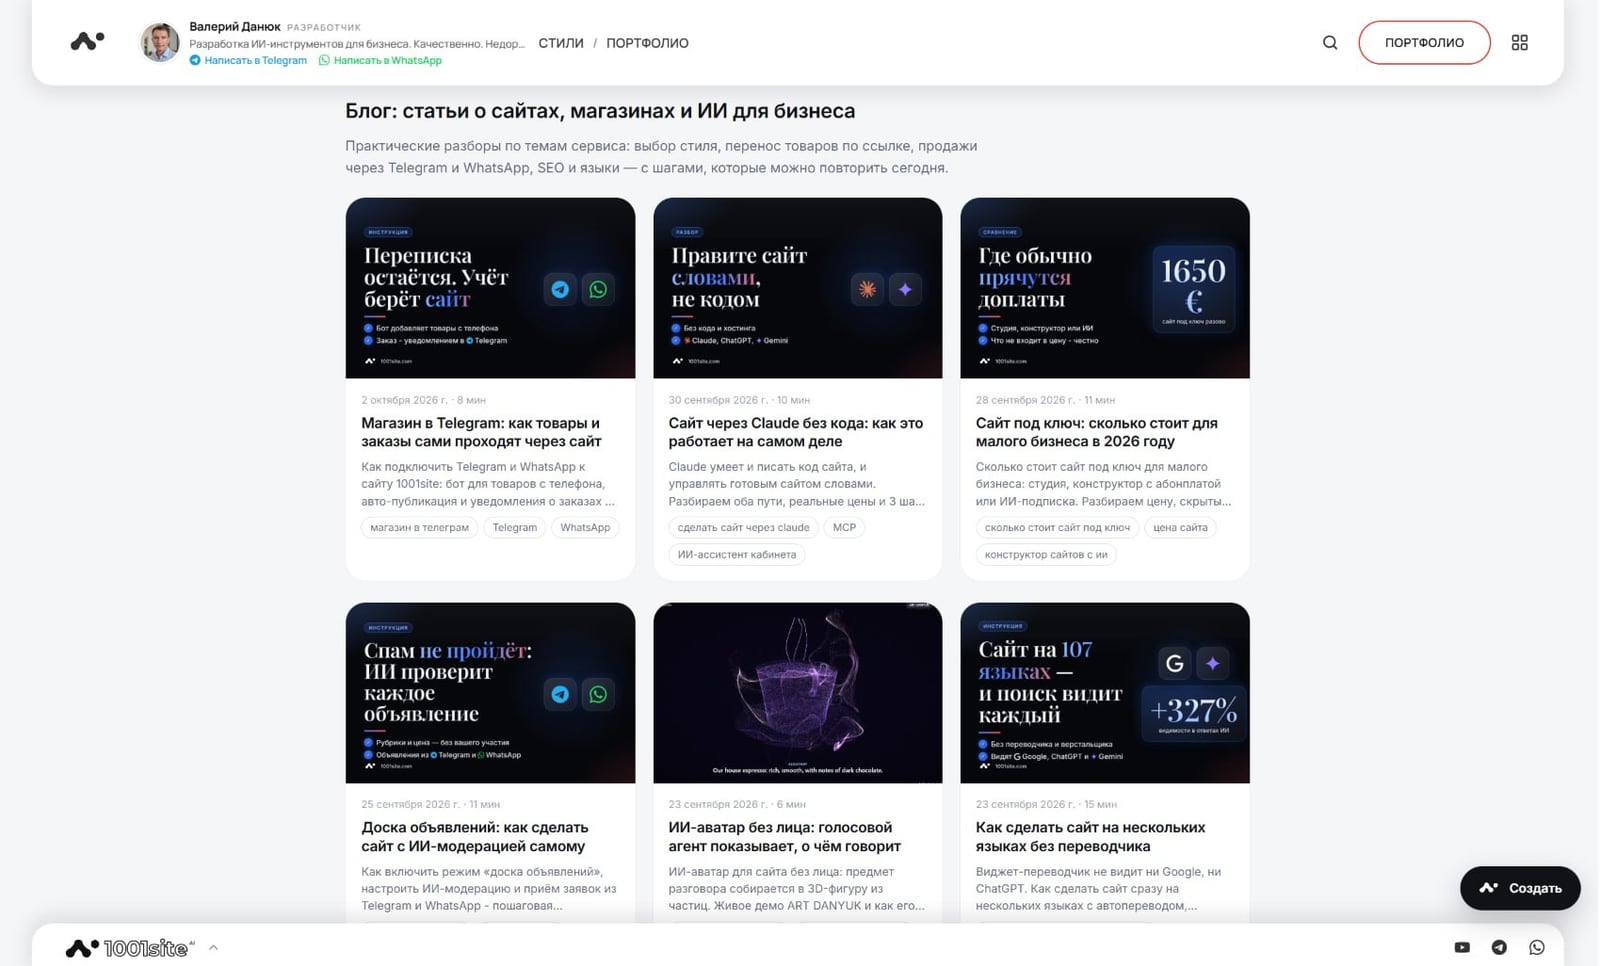Select the цена сайта tag
This screenshot has height=966, width=1600.
click(x=1180, y=528)
